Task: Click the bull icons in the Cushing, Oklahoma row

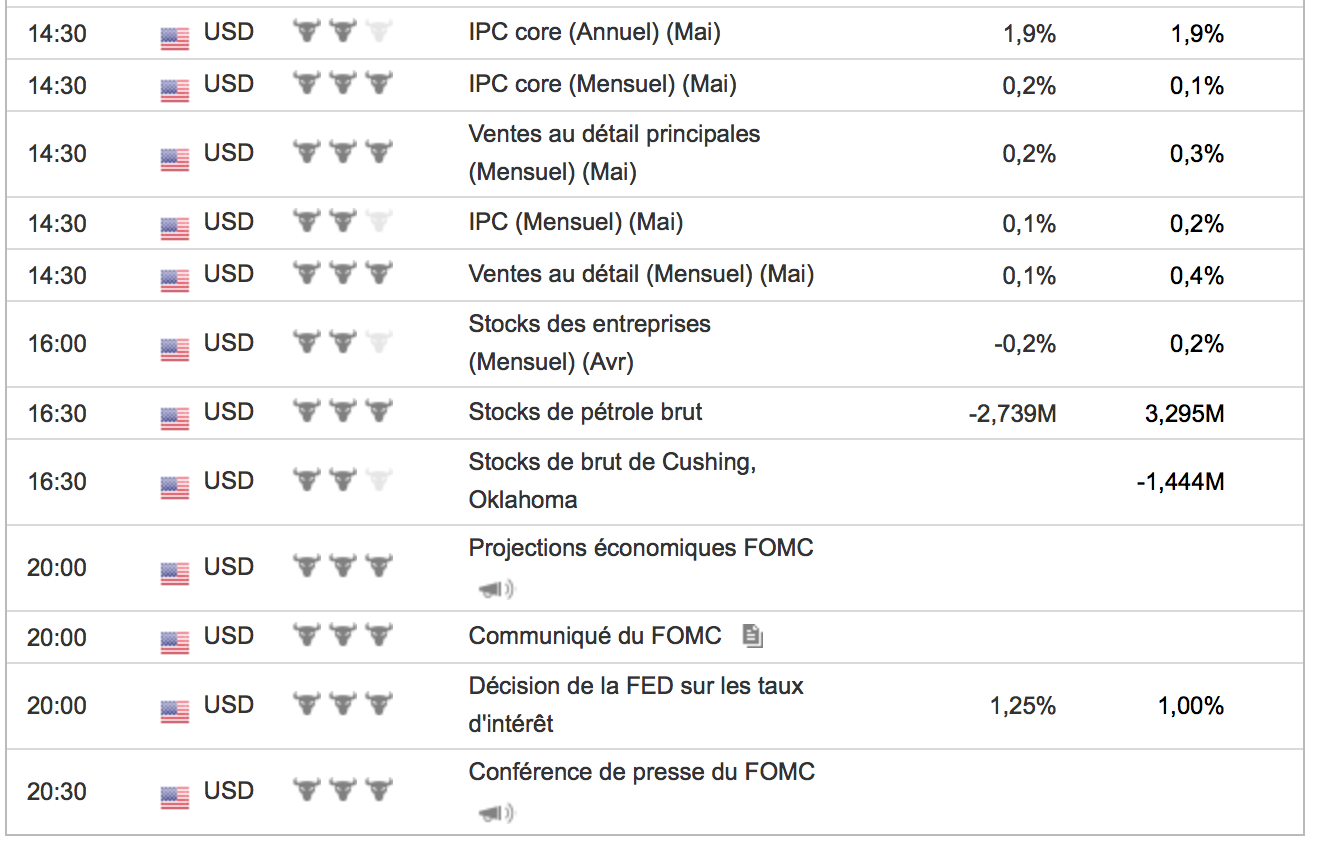Action: (342, 480)
